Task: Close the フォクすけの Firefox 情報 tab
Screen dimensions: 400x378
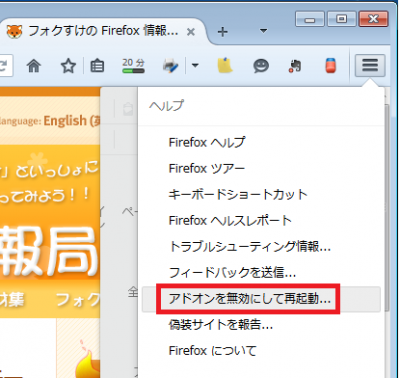Action: click(191, 32)
